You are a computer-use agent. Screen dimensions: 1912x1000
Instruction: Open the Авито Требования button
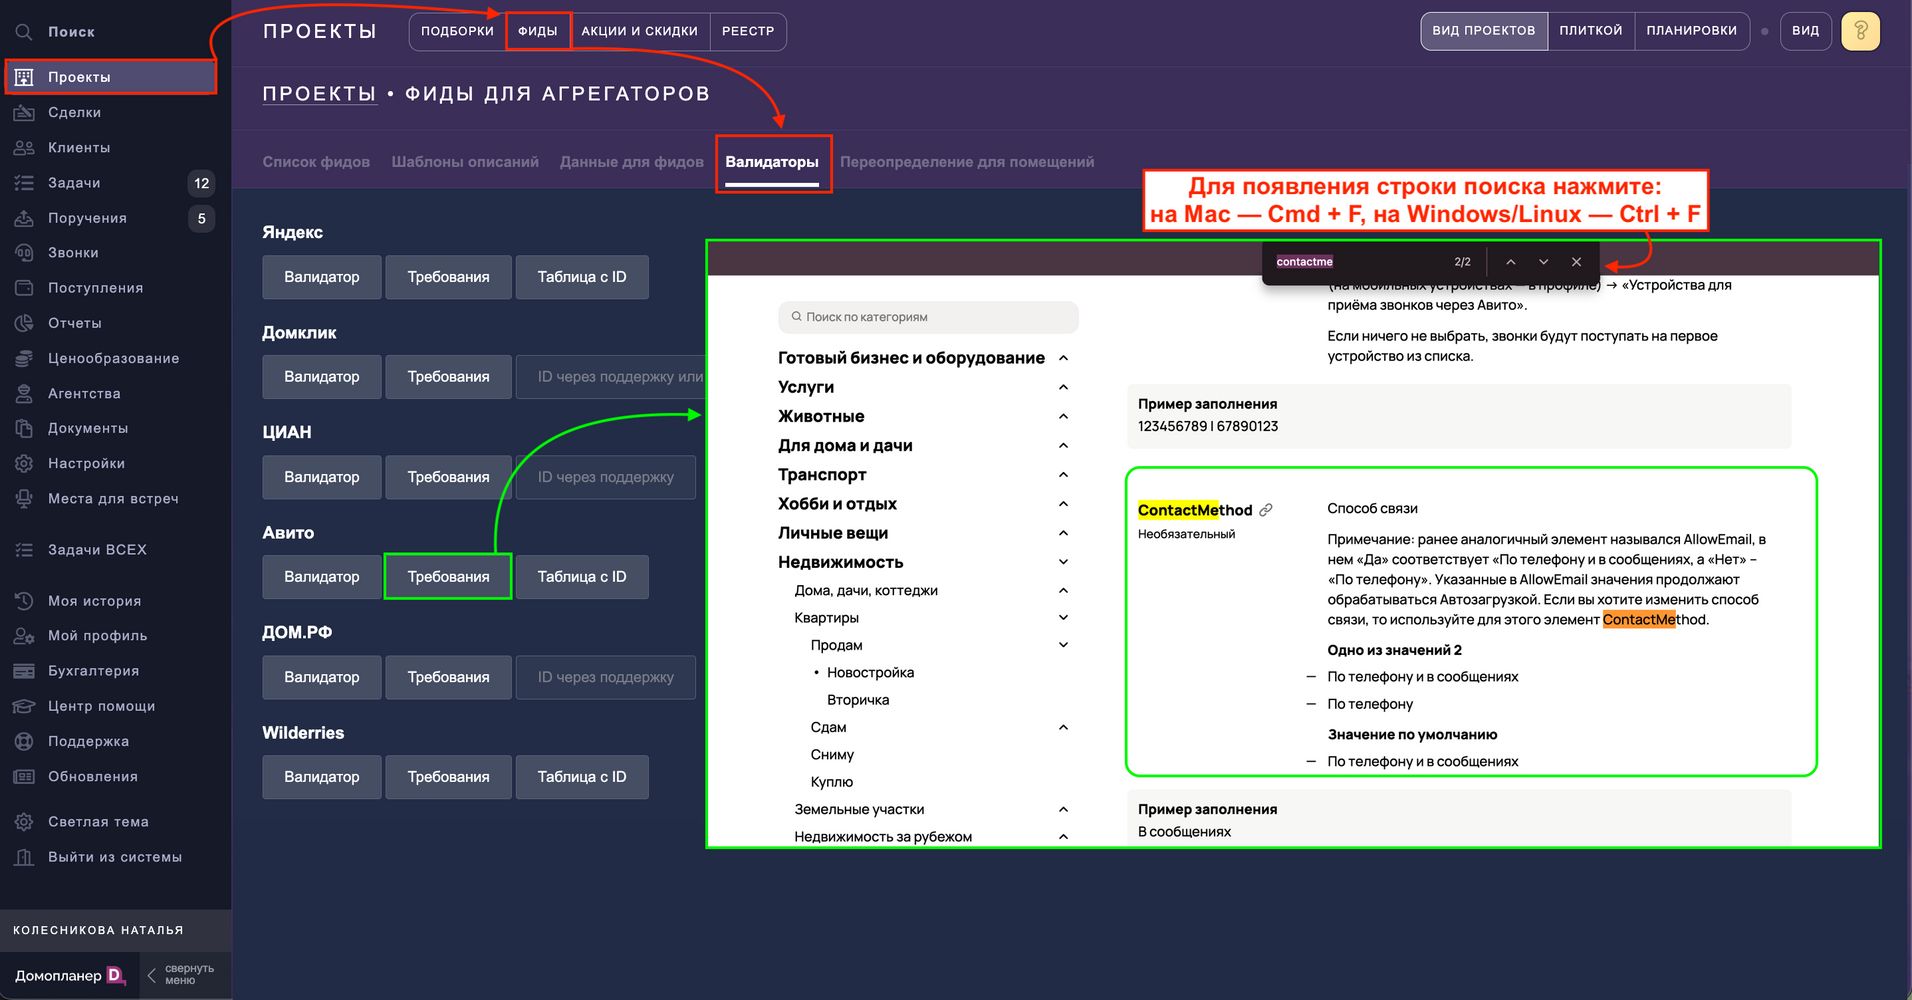(448, 577)
